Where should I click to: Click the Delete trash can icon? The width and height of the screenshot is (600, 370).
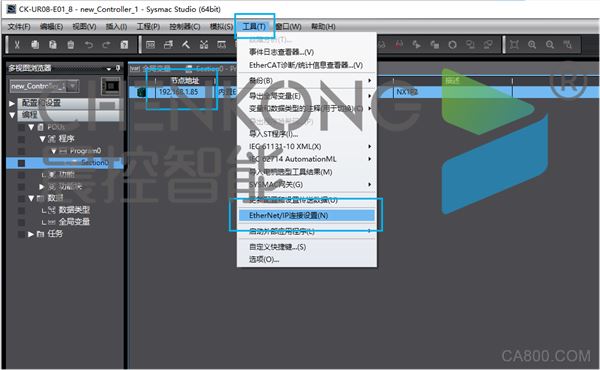(71, 45)
